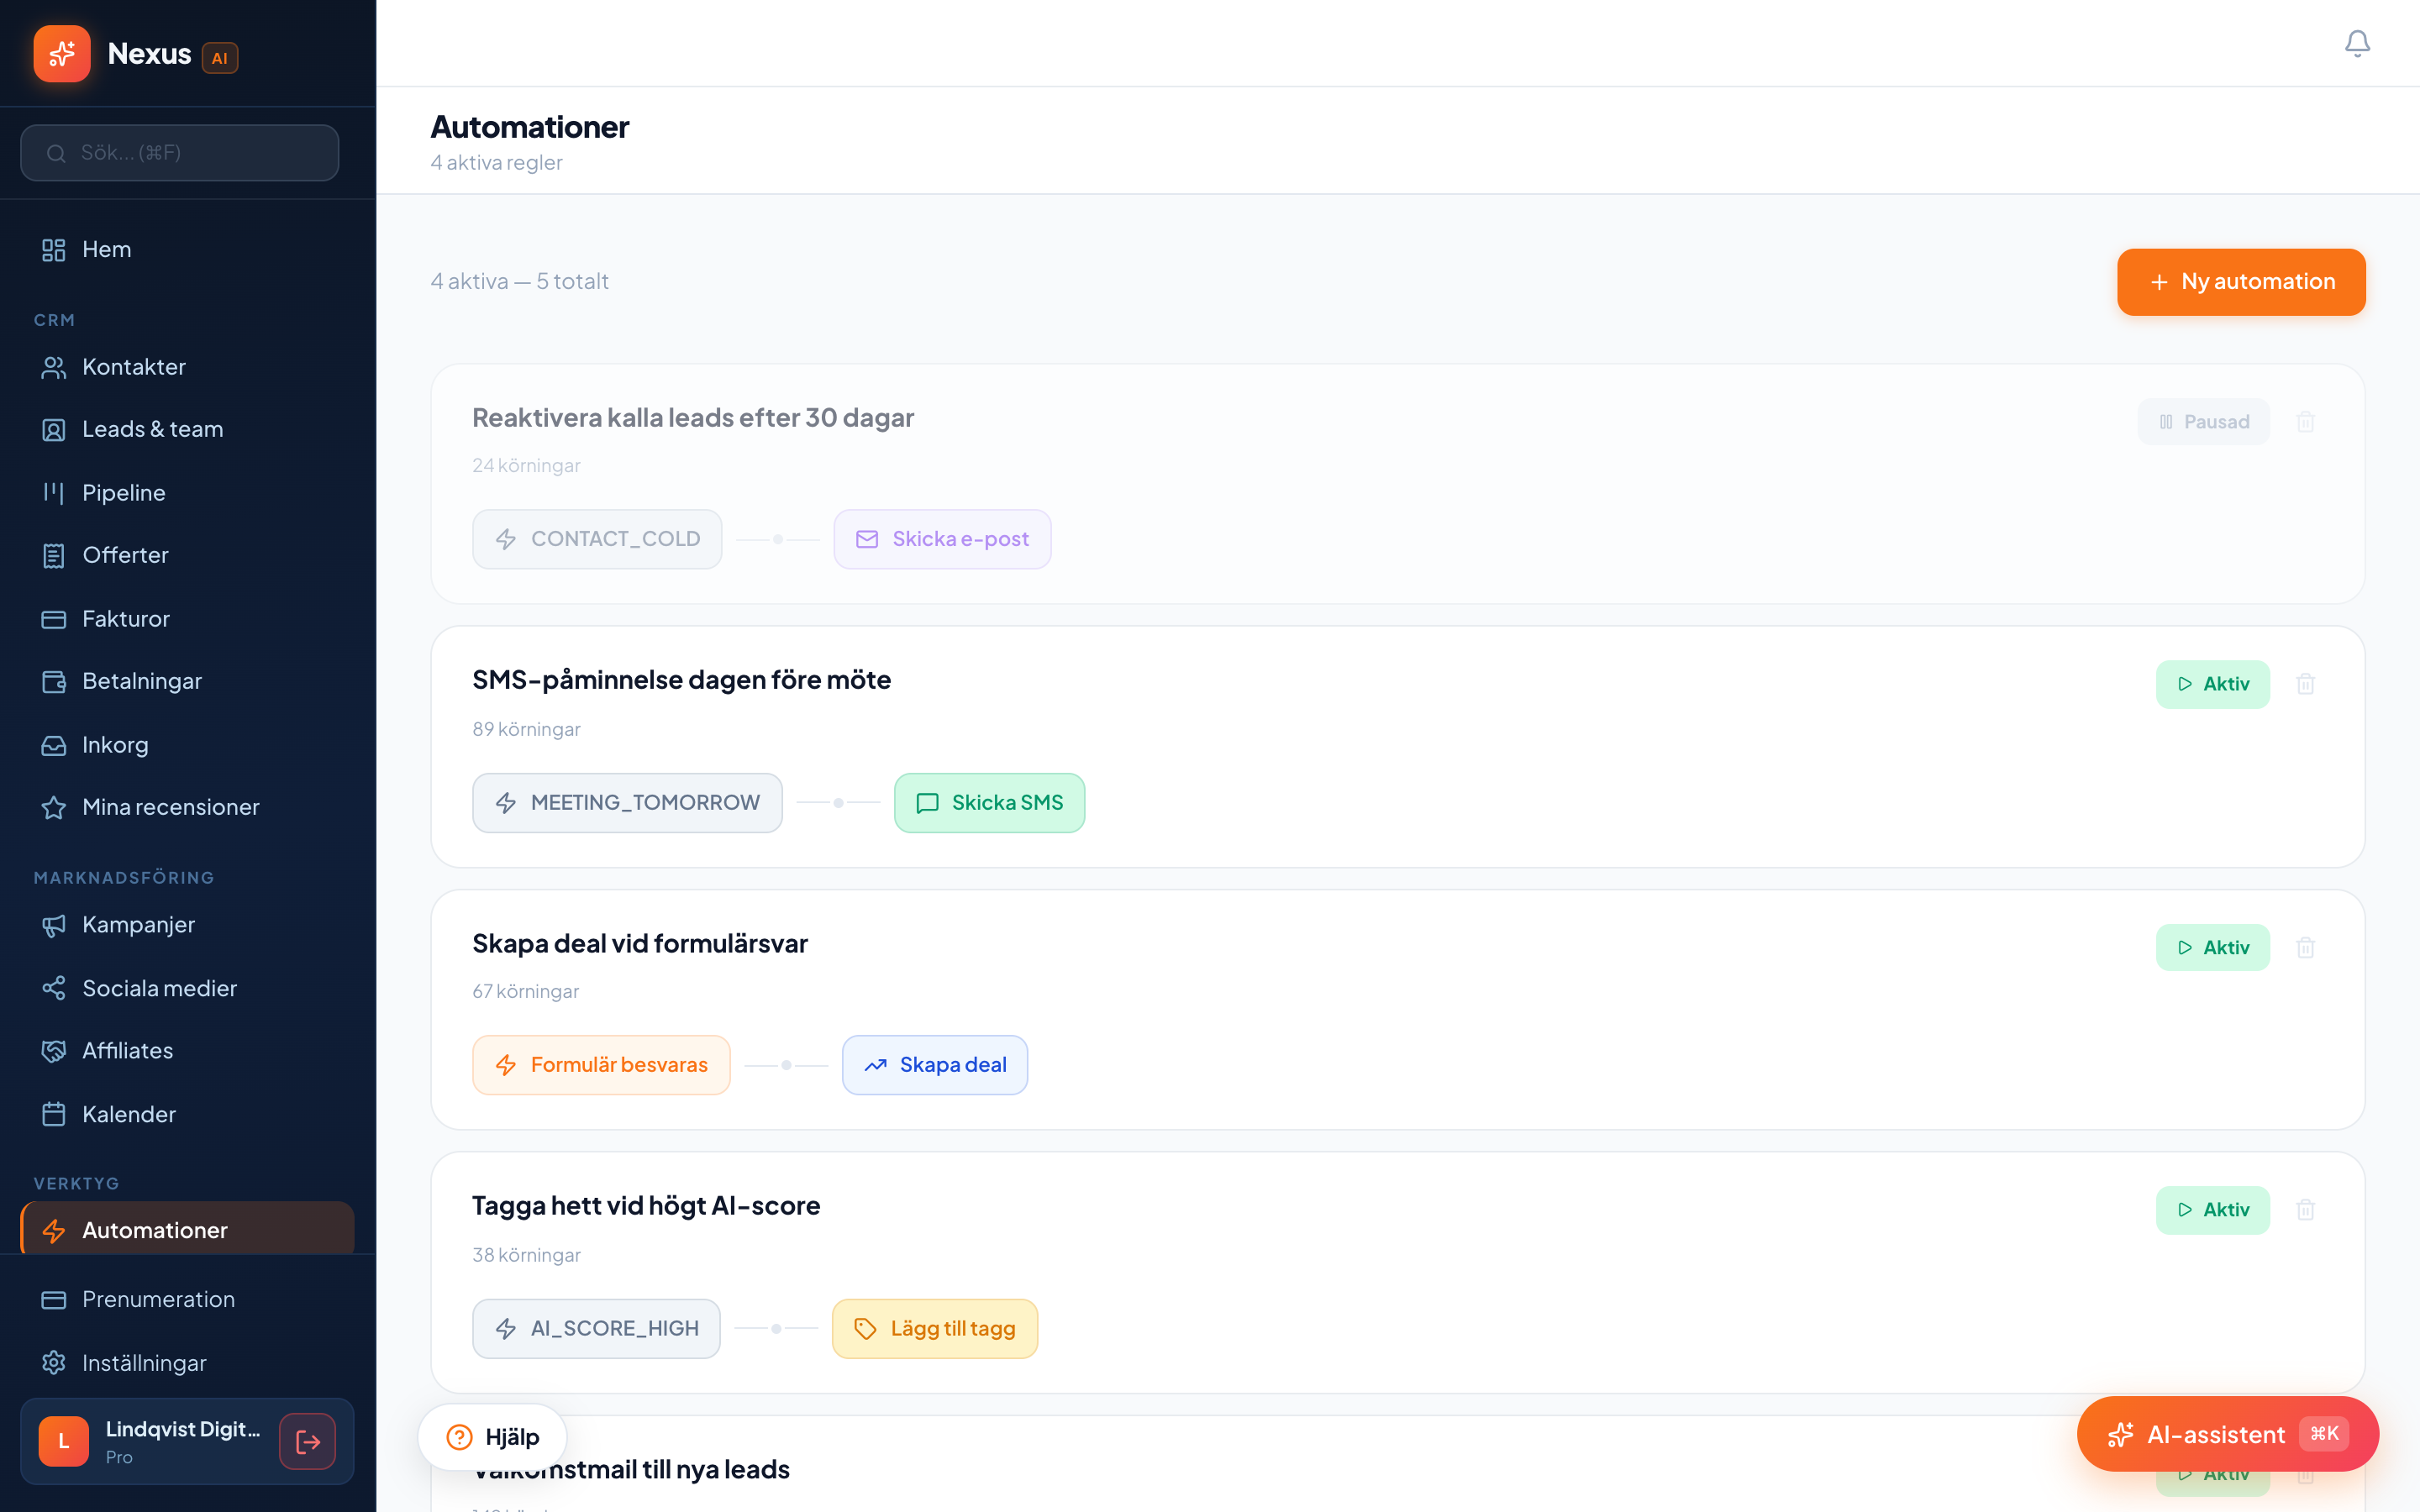Go to Hem in the sidebar
Image resolution: width=2420 pixels, height=1512 pixels.
(187, 249)
